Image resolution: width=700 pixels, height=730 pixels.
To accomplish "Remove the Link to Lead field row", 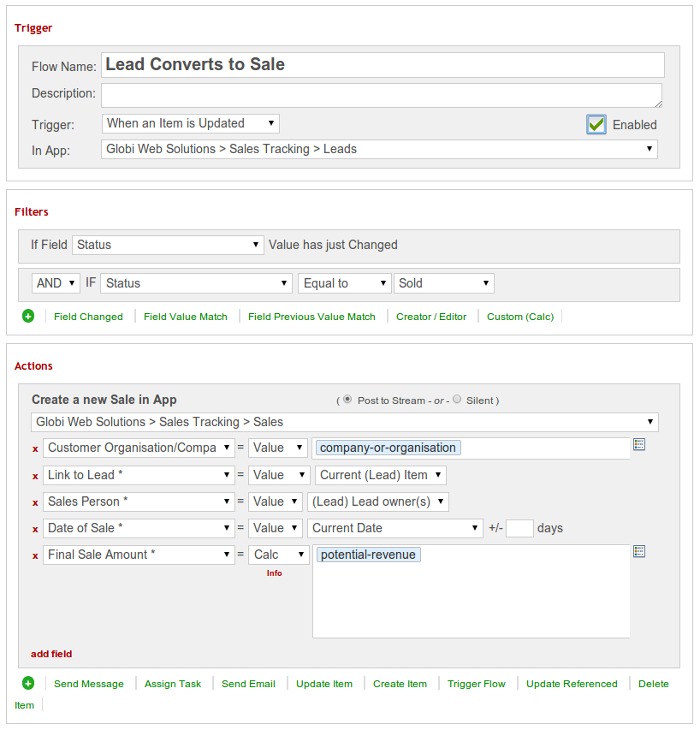I will (x=35, y=475).
